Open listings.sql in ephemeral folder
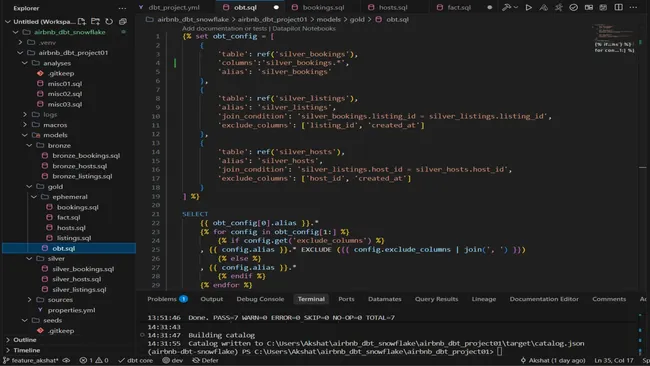 click(74, 238)
